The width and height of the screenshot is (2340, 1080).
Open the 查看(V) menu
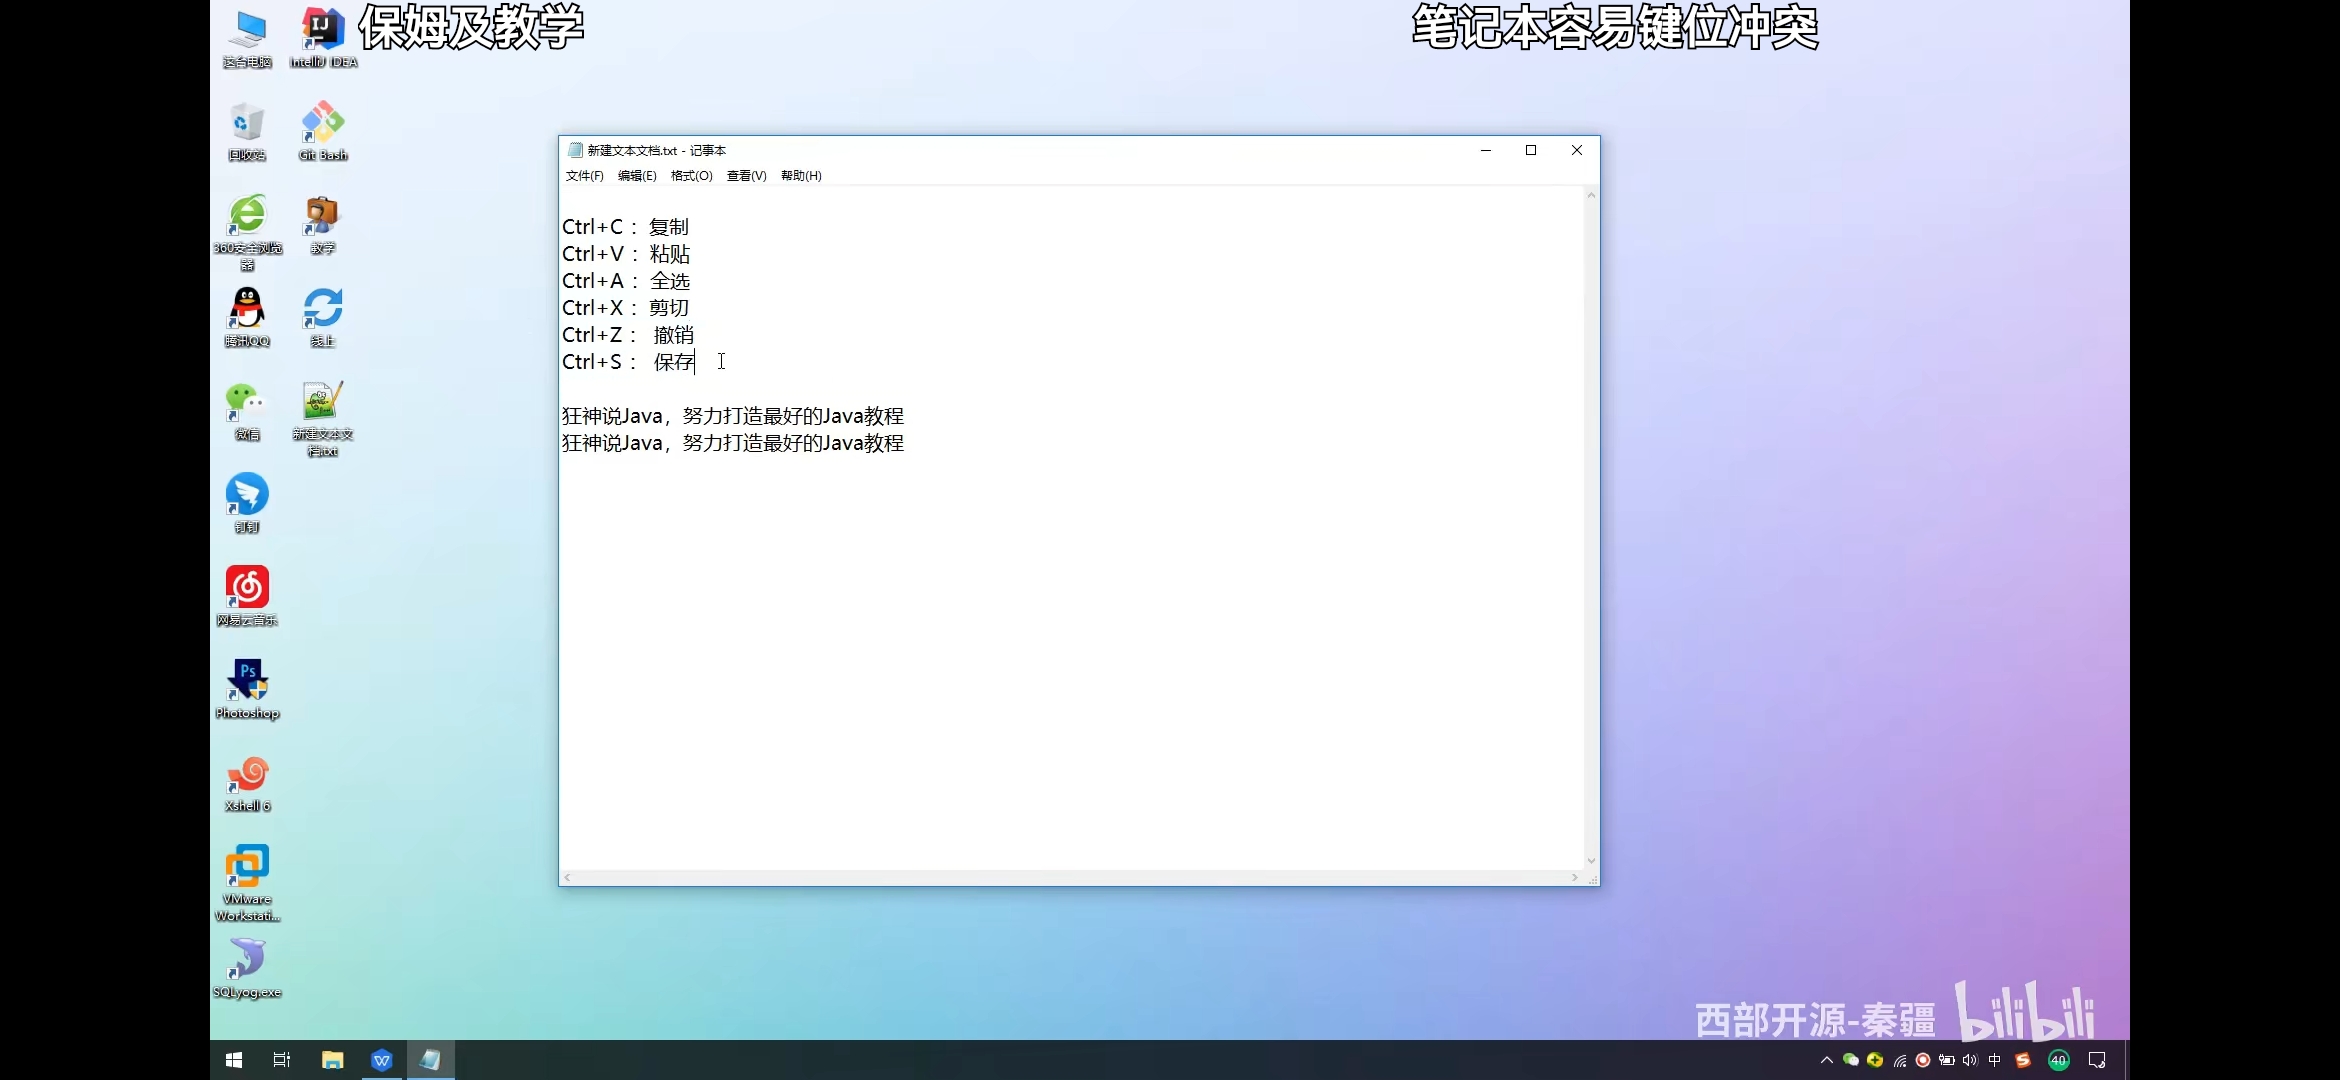pyautogui.click(x=746, y=176)
